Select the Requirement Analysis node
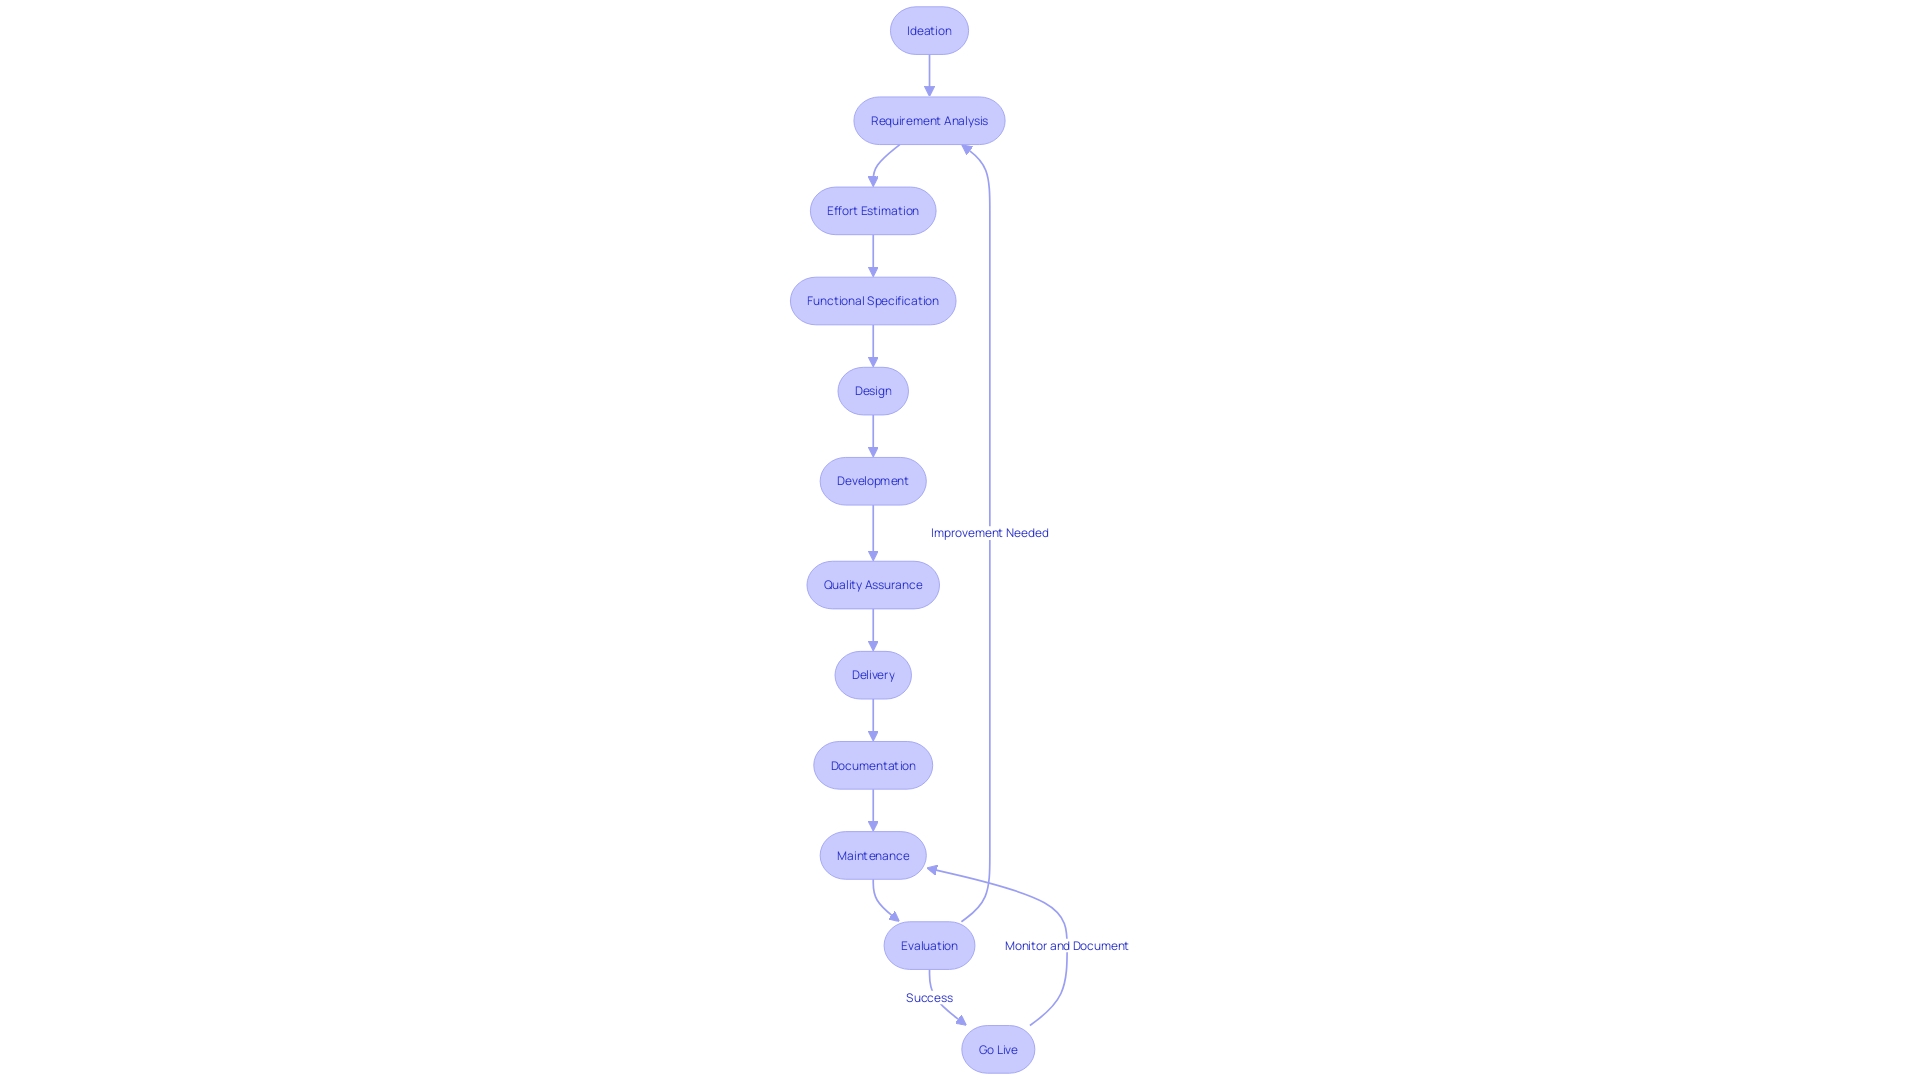The height and width of the screenshot is (1080, 1920). (927, 120)
